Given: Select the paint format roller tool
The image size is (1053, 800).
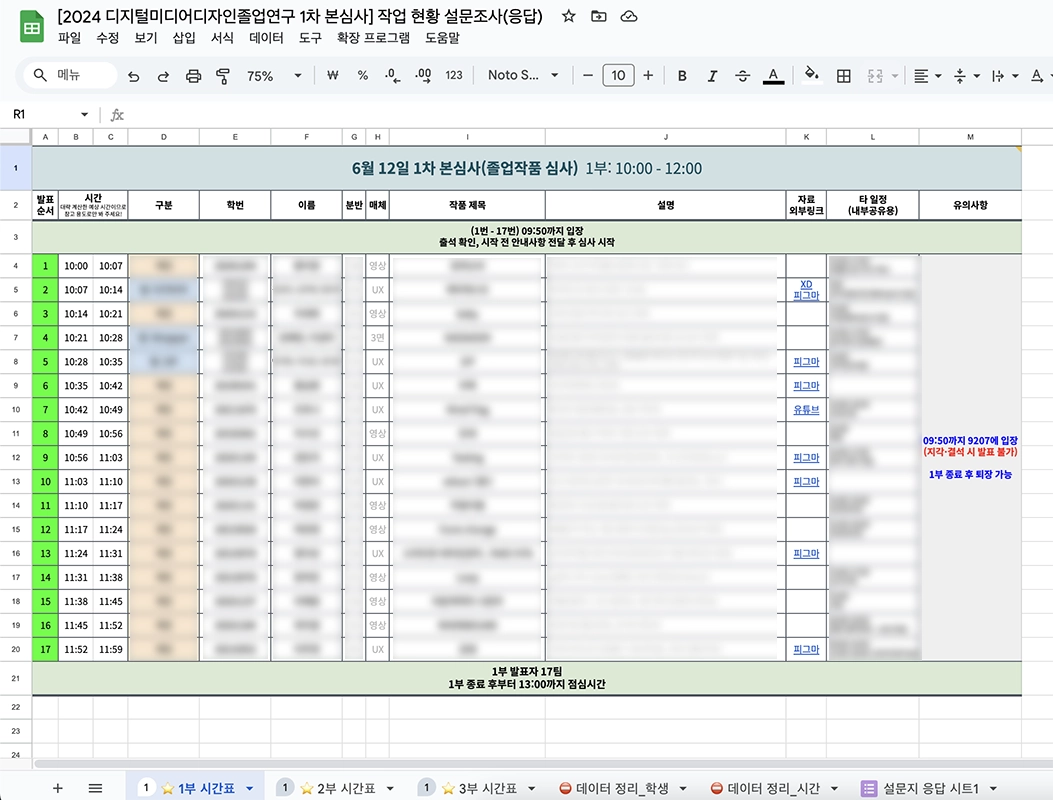Looking at the screenshot, I should pyautogui.click(x=223, y=76).
